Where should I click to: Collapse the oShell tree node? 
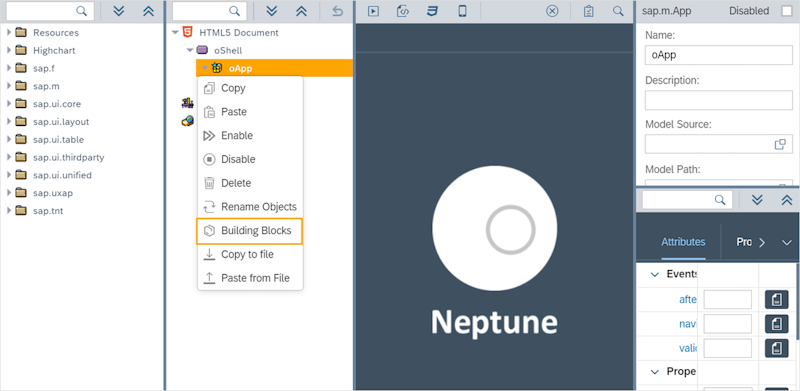[190, 51]
